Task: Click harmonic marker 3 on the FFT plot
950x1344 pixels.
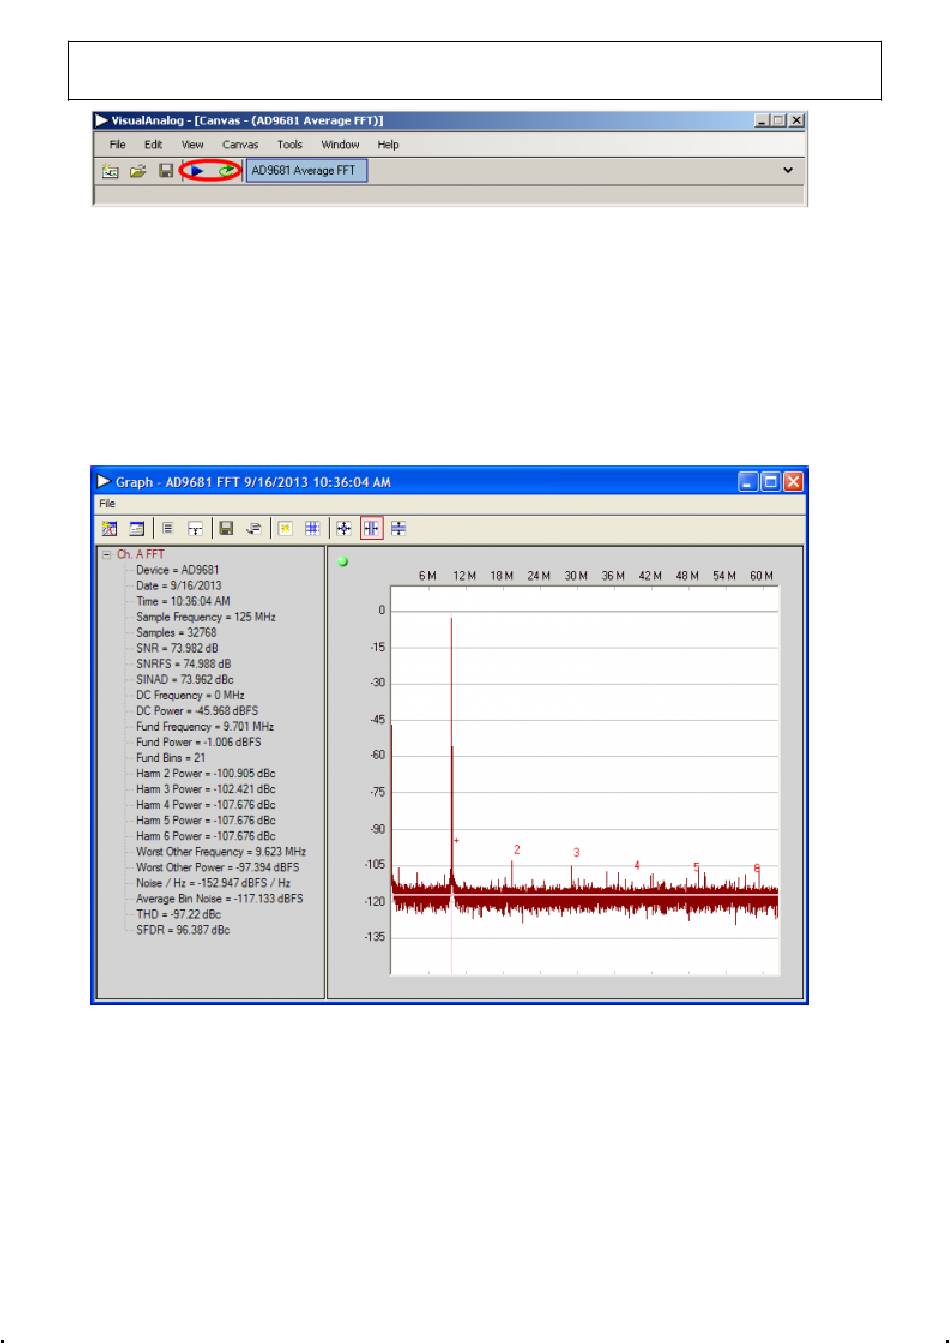Action: (x=576, y=853)
